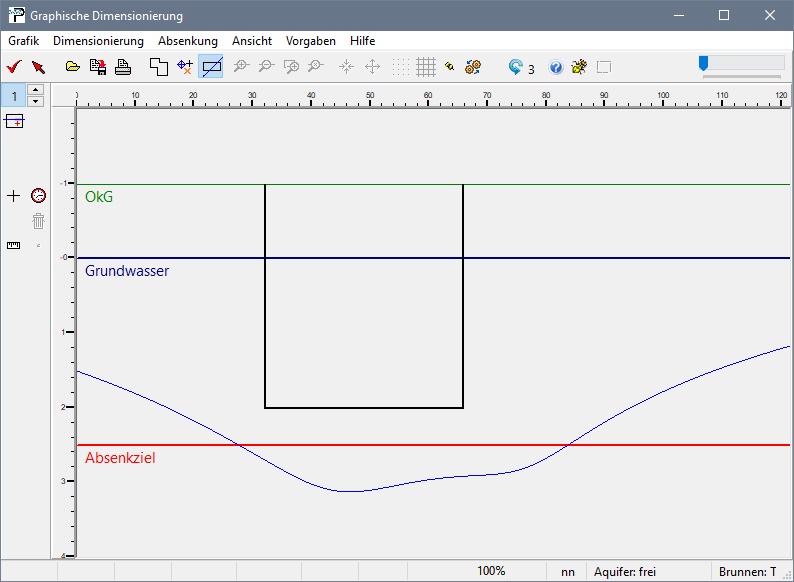
Task: Click the open folder icon
Action: click(x=72, y=67)
